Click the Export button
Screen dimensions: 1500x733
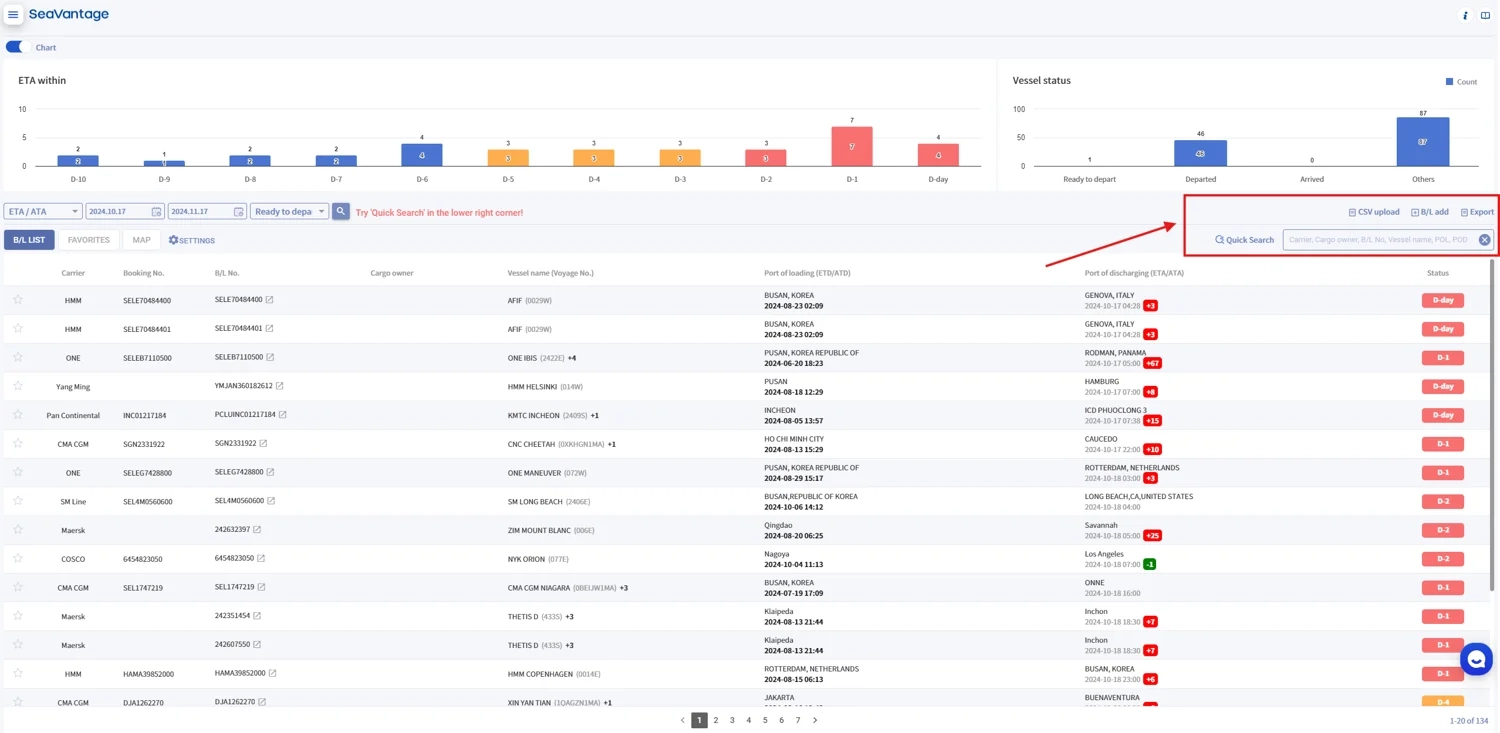pos(1477,212)
